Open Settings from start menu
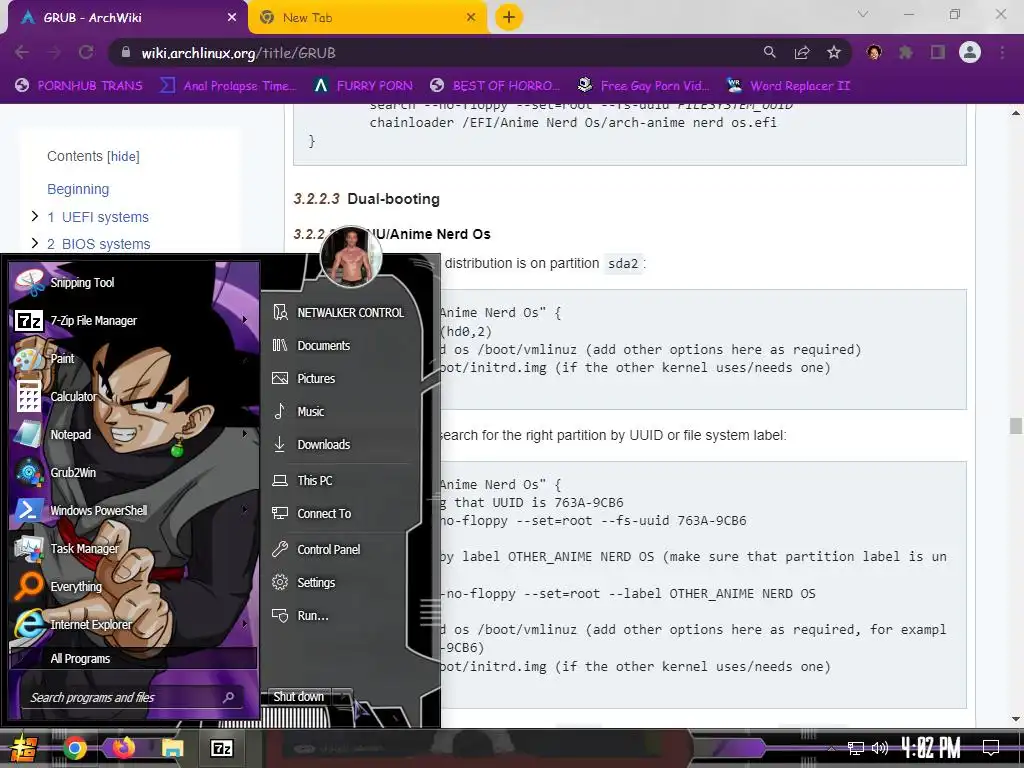This screenshot has height=768, width=1024. pyautogui.click(x=341, y=583)
